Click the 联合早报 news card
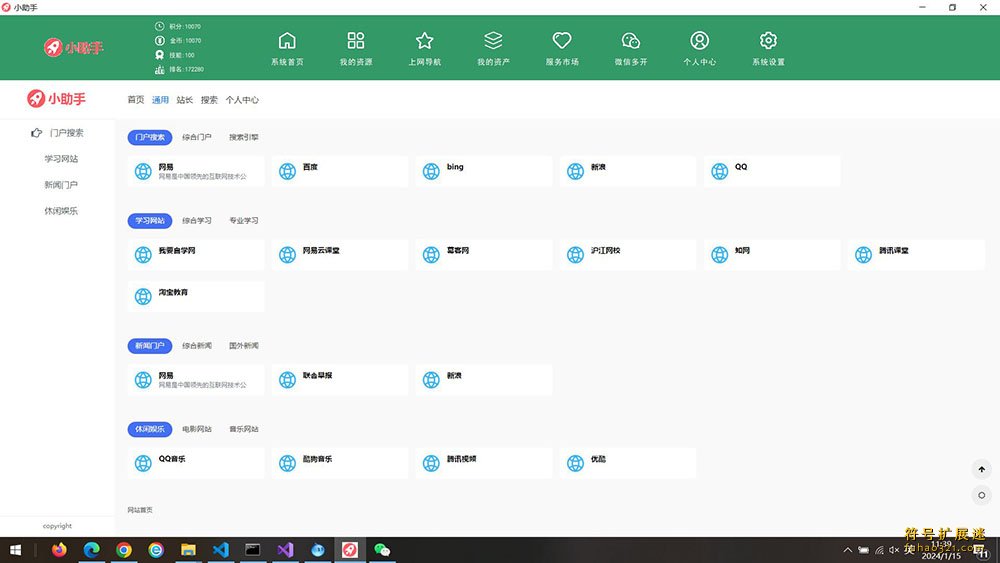Screen dimensions: 1000x563 (x=340, y=380)
